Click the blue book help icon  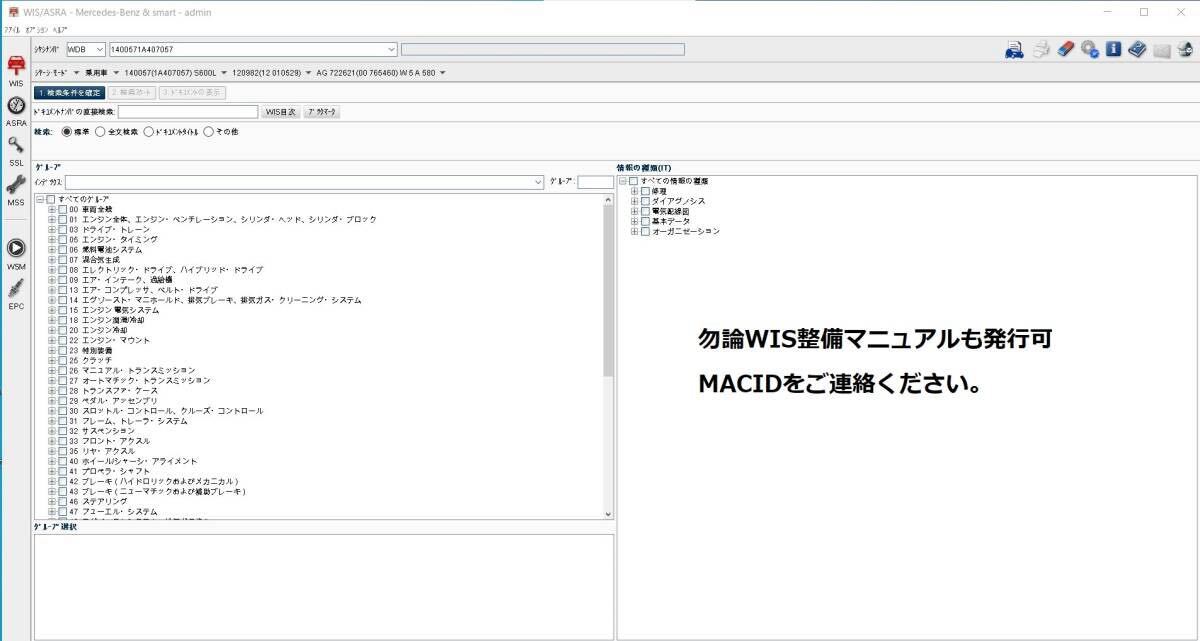(x=1136, y=48)
